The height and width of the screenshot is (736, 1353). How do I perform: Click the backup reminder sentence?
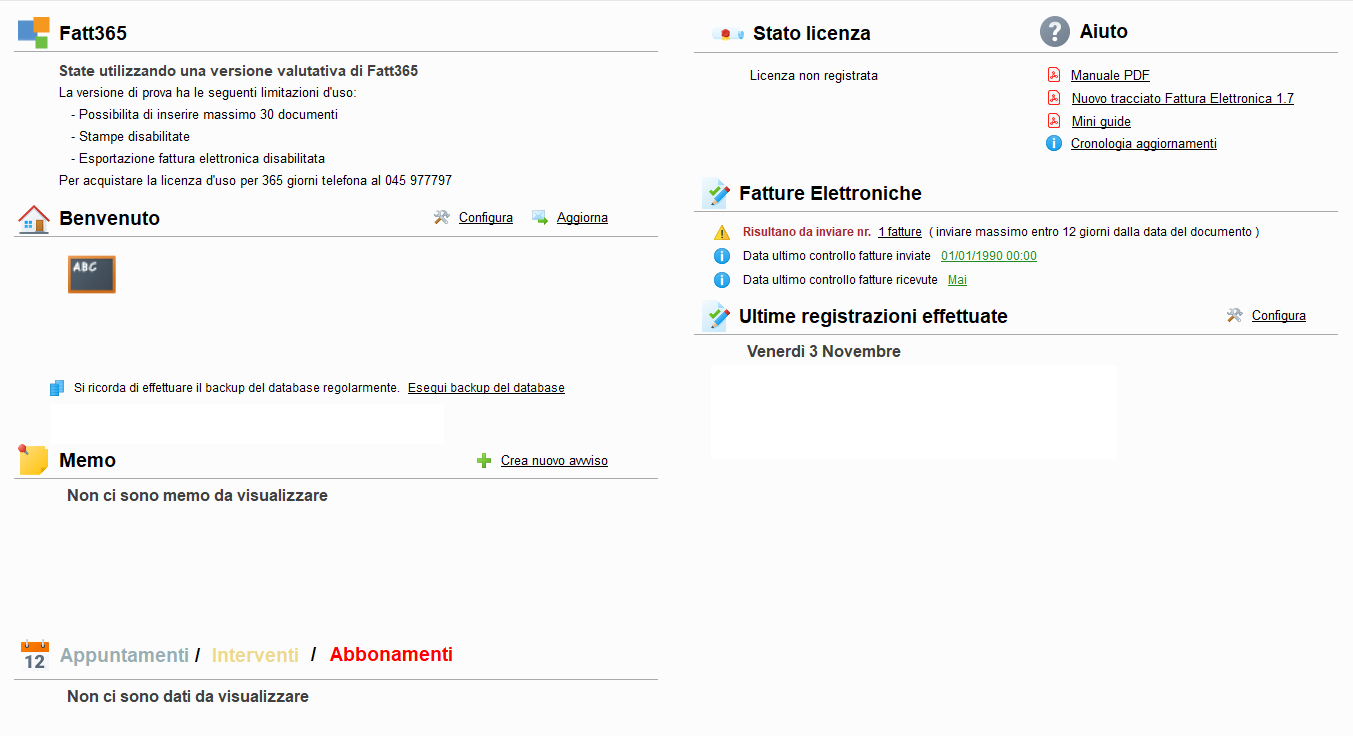point(237,388)
